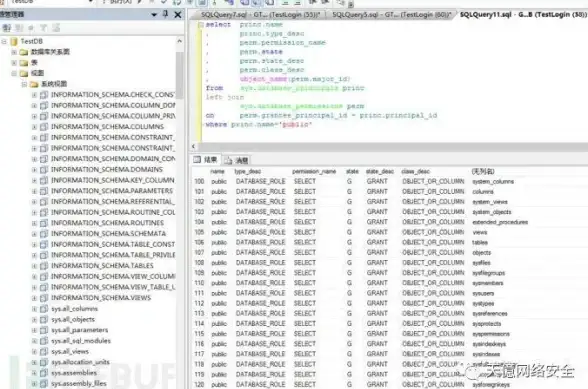Click type_desc column header in results
The height and width of the screenshot is (389, 588).
[248, 171]
